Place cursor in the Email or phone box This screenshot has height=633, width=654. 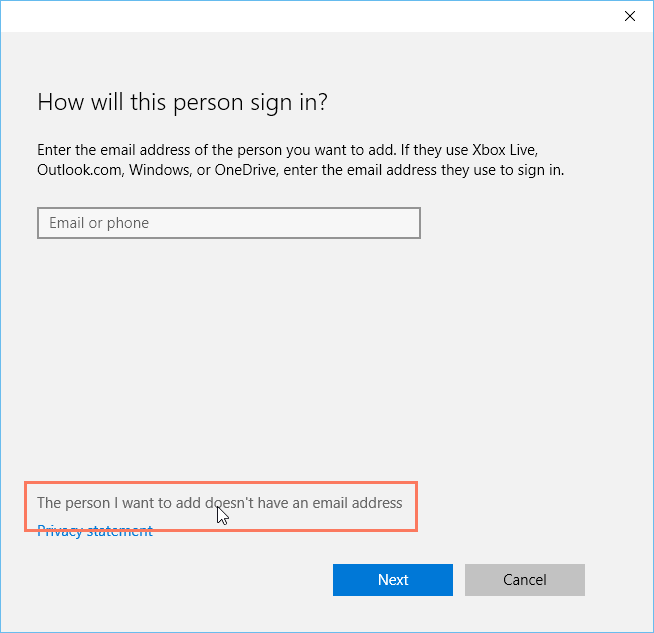228,223
